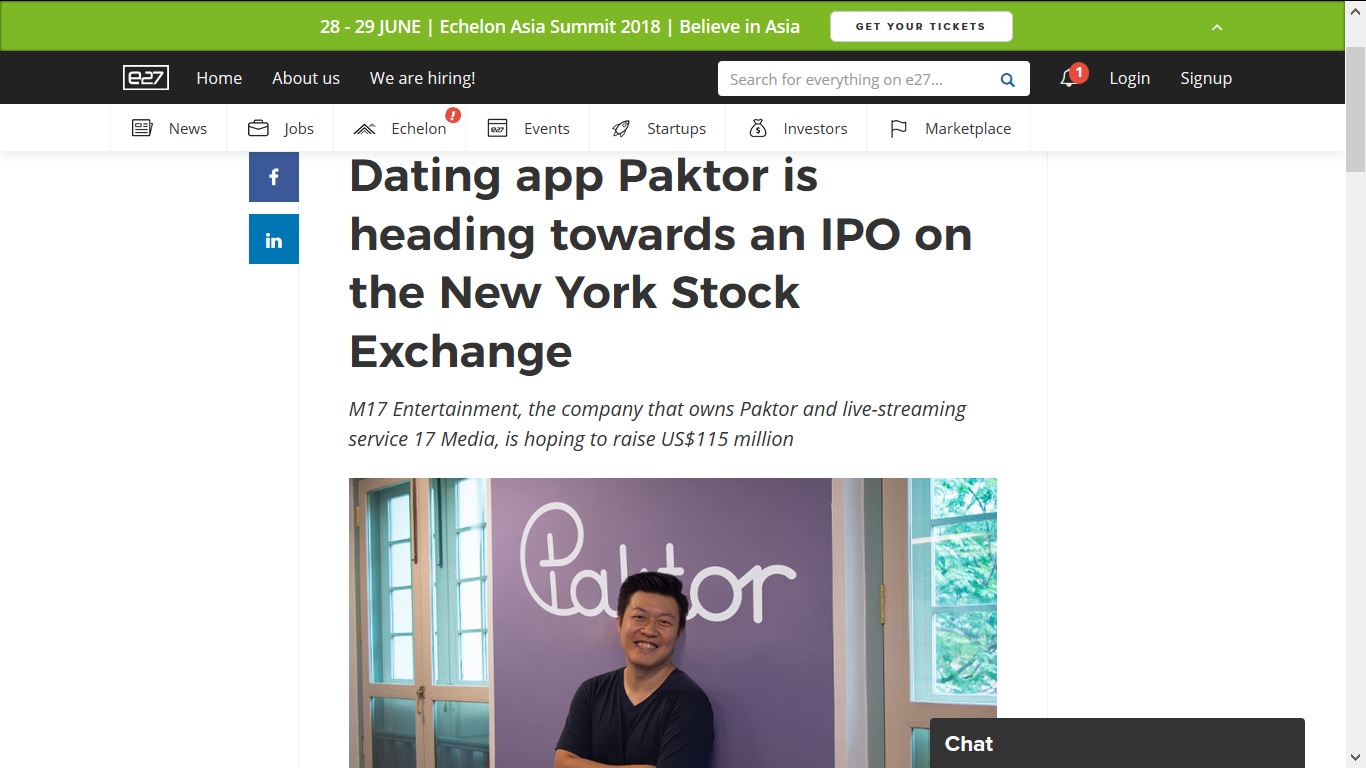Image resolution: width=1366 pixels, height=768 pixels.
Task: Collapse the green summit banner
Action: coord(1217,27)
